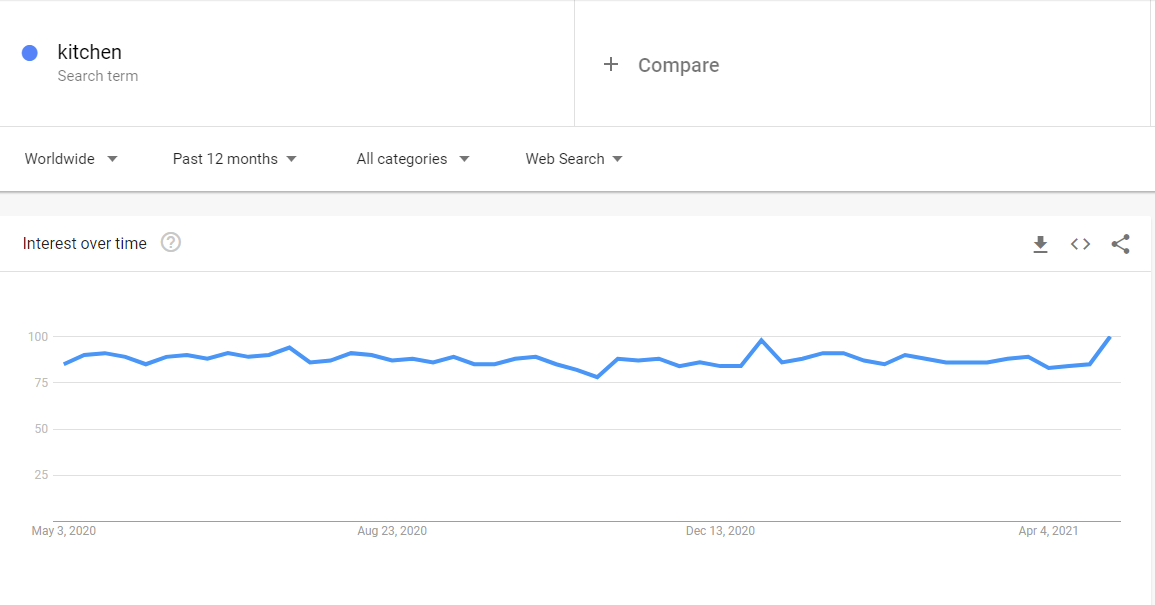Open the embed code icon
Screen dimensions: 1155x605
point(1080,244)
